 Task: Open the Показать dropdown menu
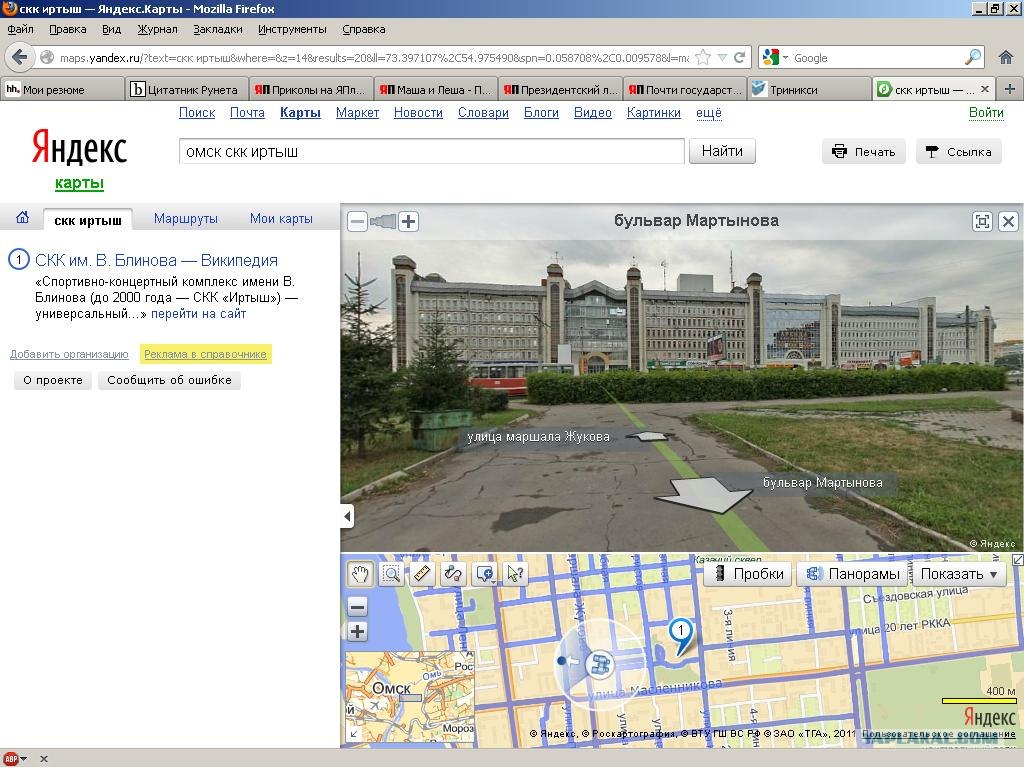960,574
